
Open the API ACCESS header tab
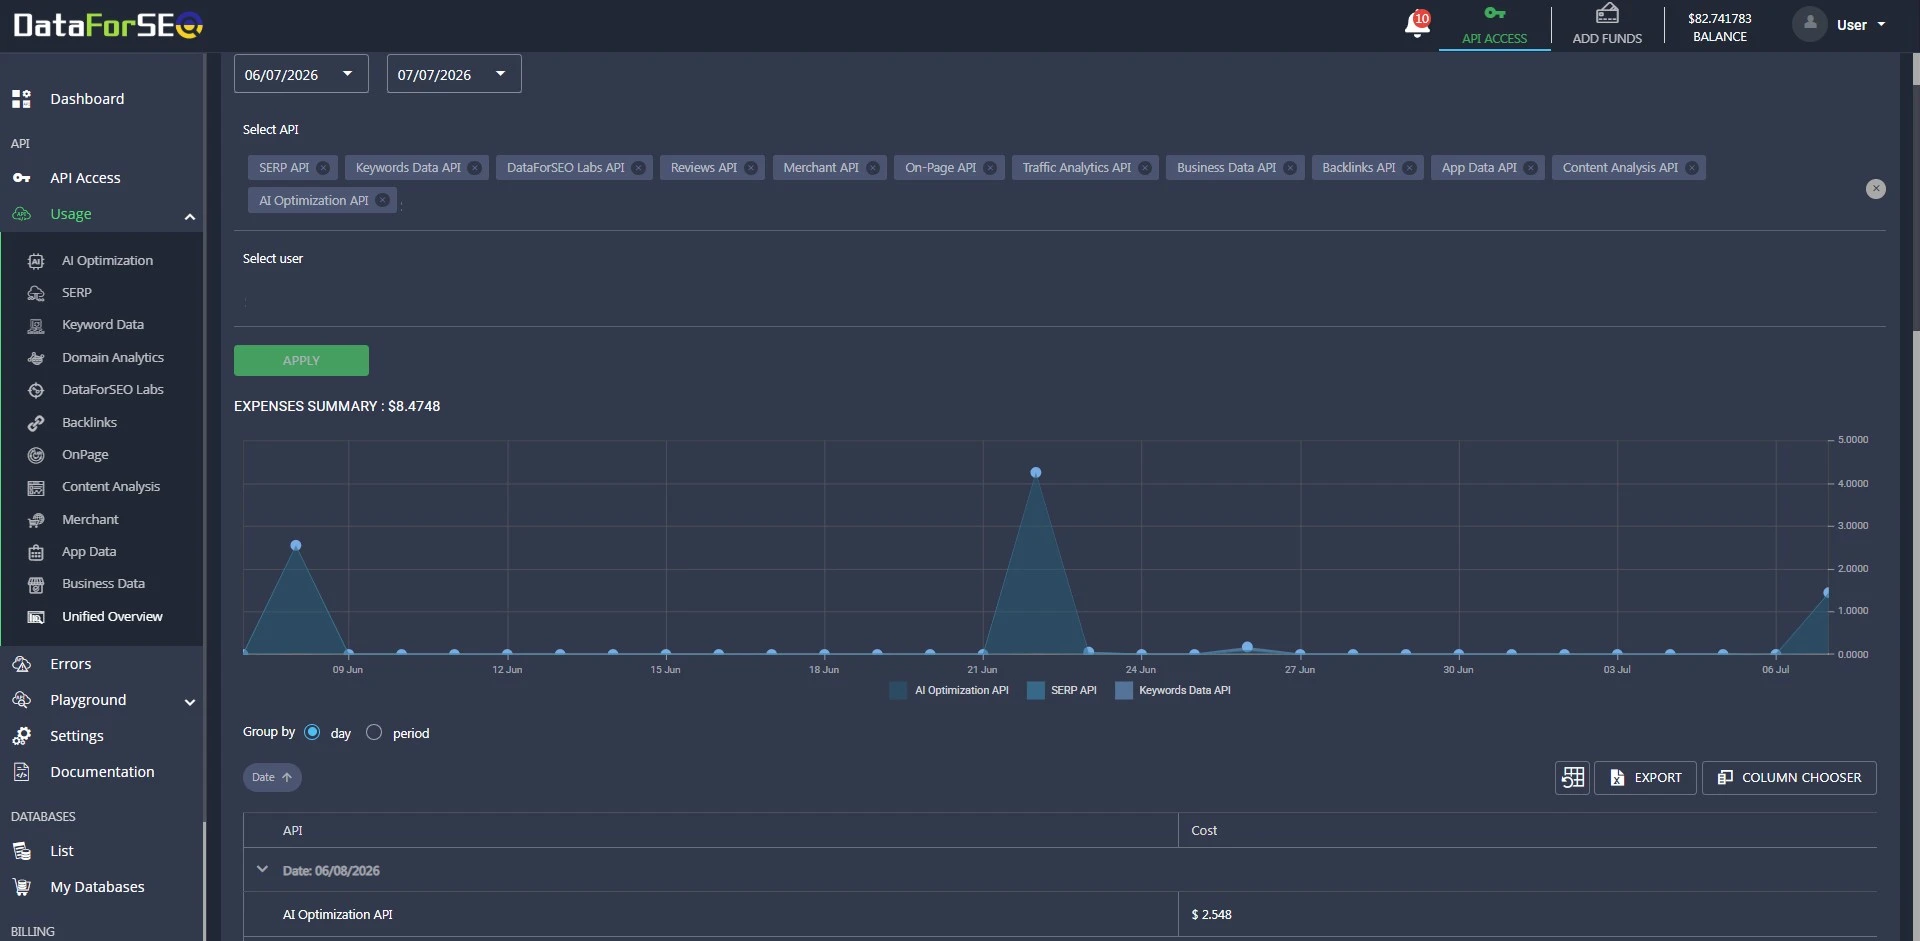coord(1494,26)
